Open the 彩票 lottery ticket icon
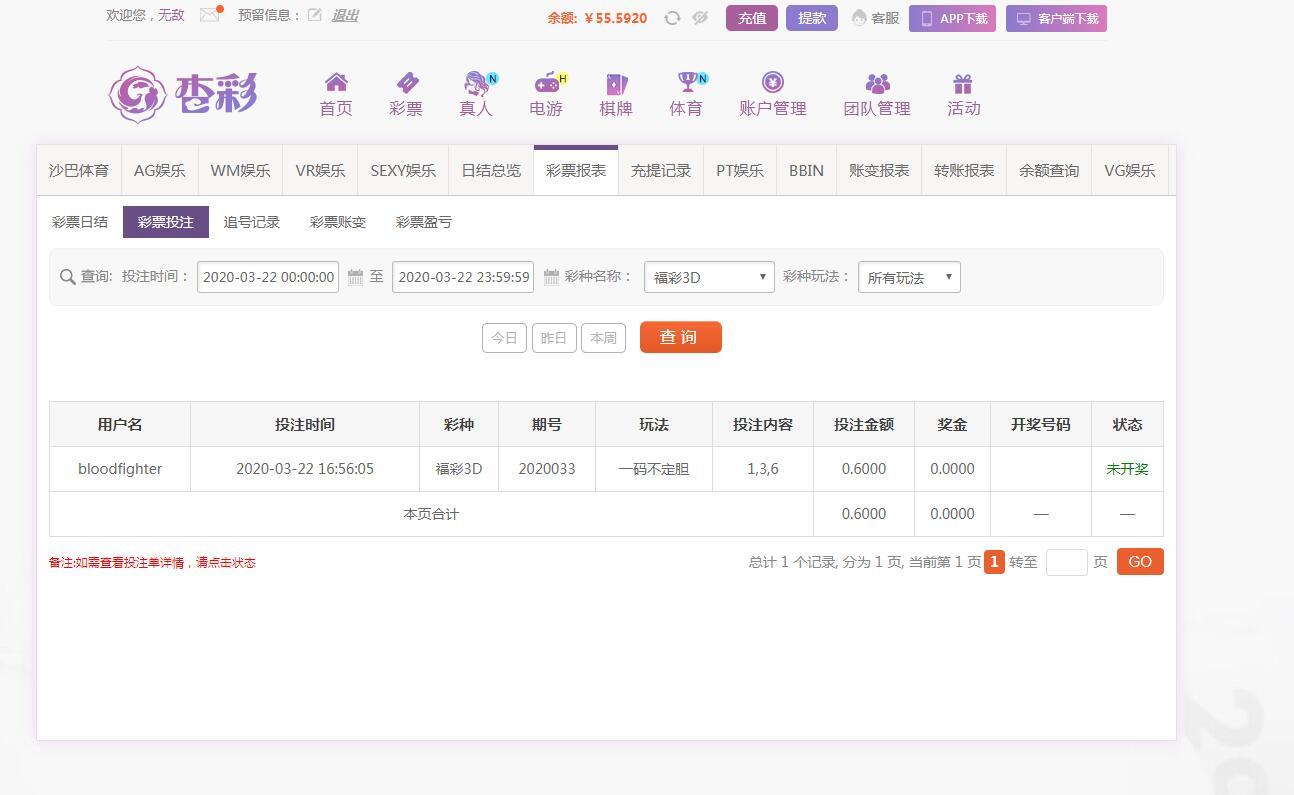1294x795 pixels. 406,83
